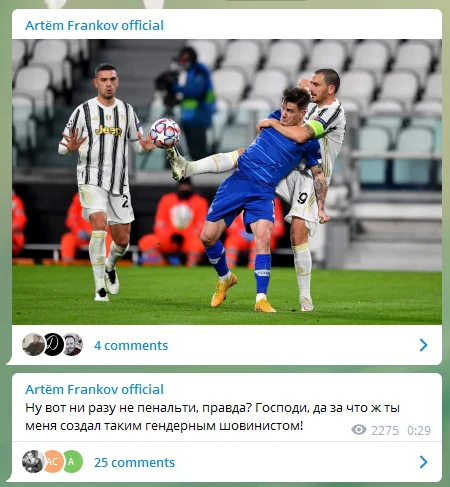Open the 25 comments thread link

(134, 463)
